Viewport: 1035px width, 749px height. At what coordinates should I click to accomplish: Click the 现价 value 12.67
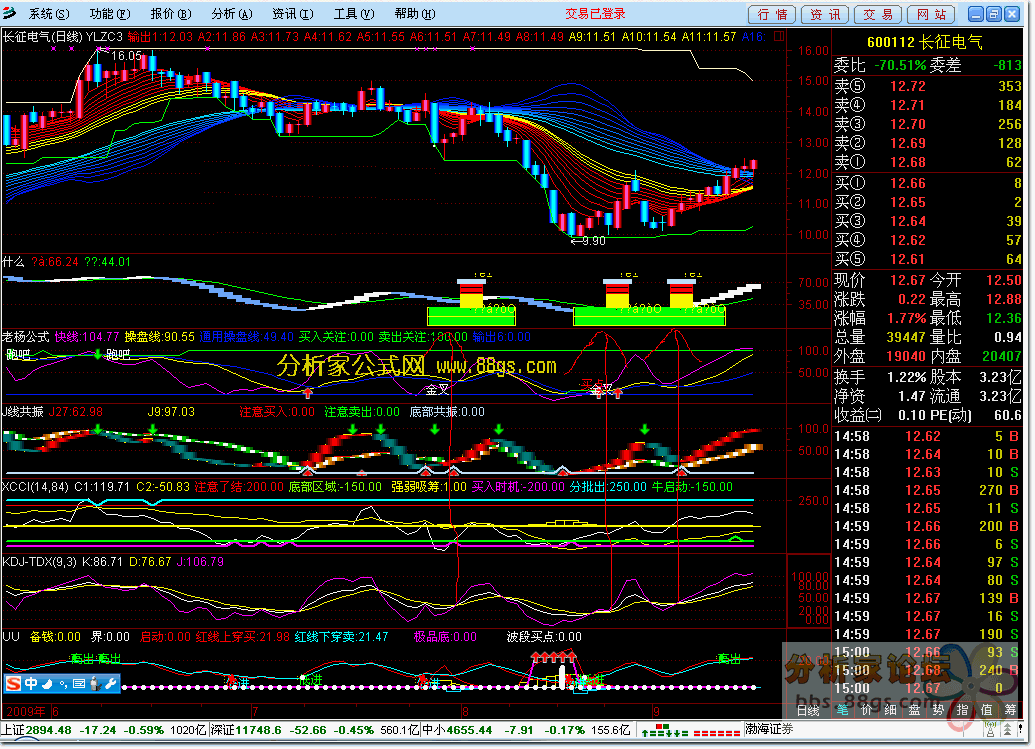point(908,280)
